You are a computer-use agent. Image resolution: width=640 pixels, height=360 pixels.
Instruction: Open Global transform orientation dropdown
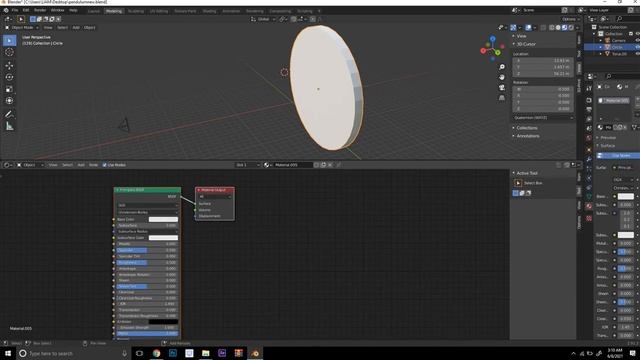pos(262,19)
